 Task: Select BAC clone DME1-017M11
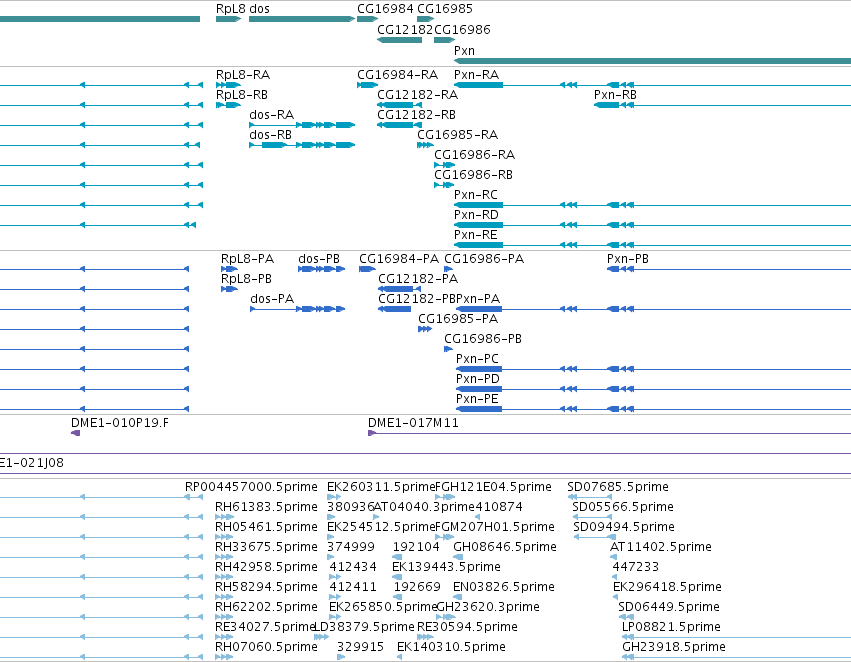(412, 423)
